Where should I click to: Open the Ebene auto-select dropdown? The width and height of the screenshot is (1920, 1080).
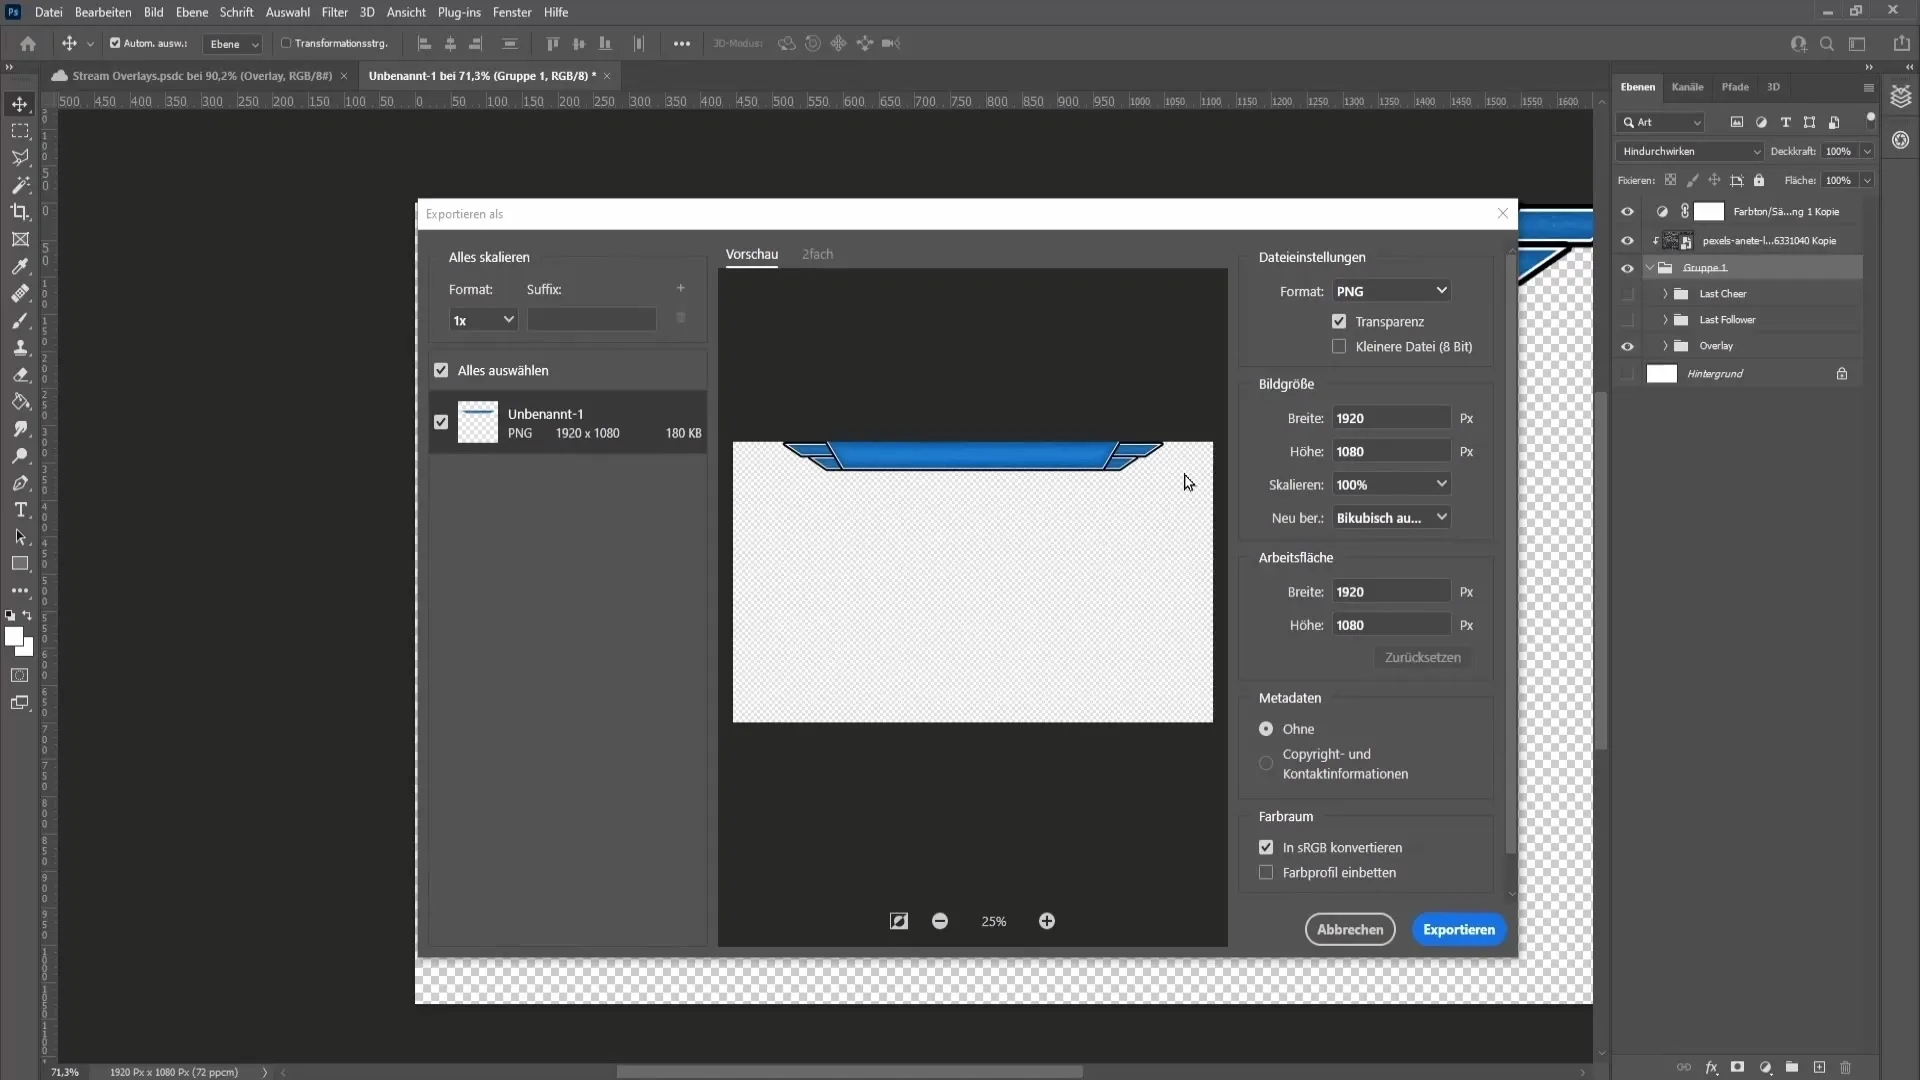coord(233,44)
